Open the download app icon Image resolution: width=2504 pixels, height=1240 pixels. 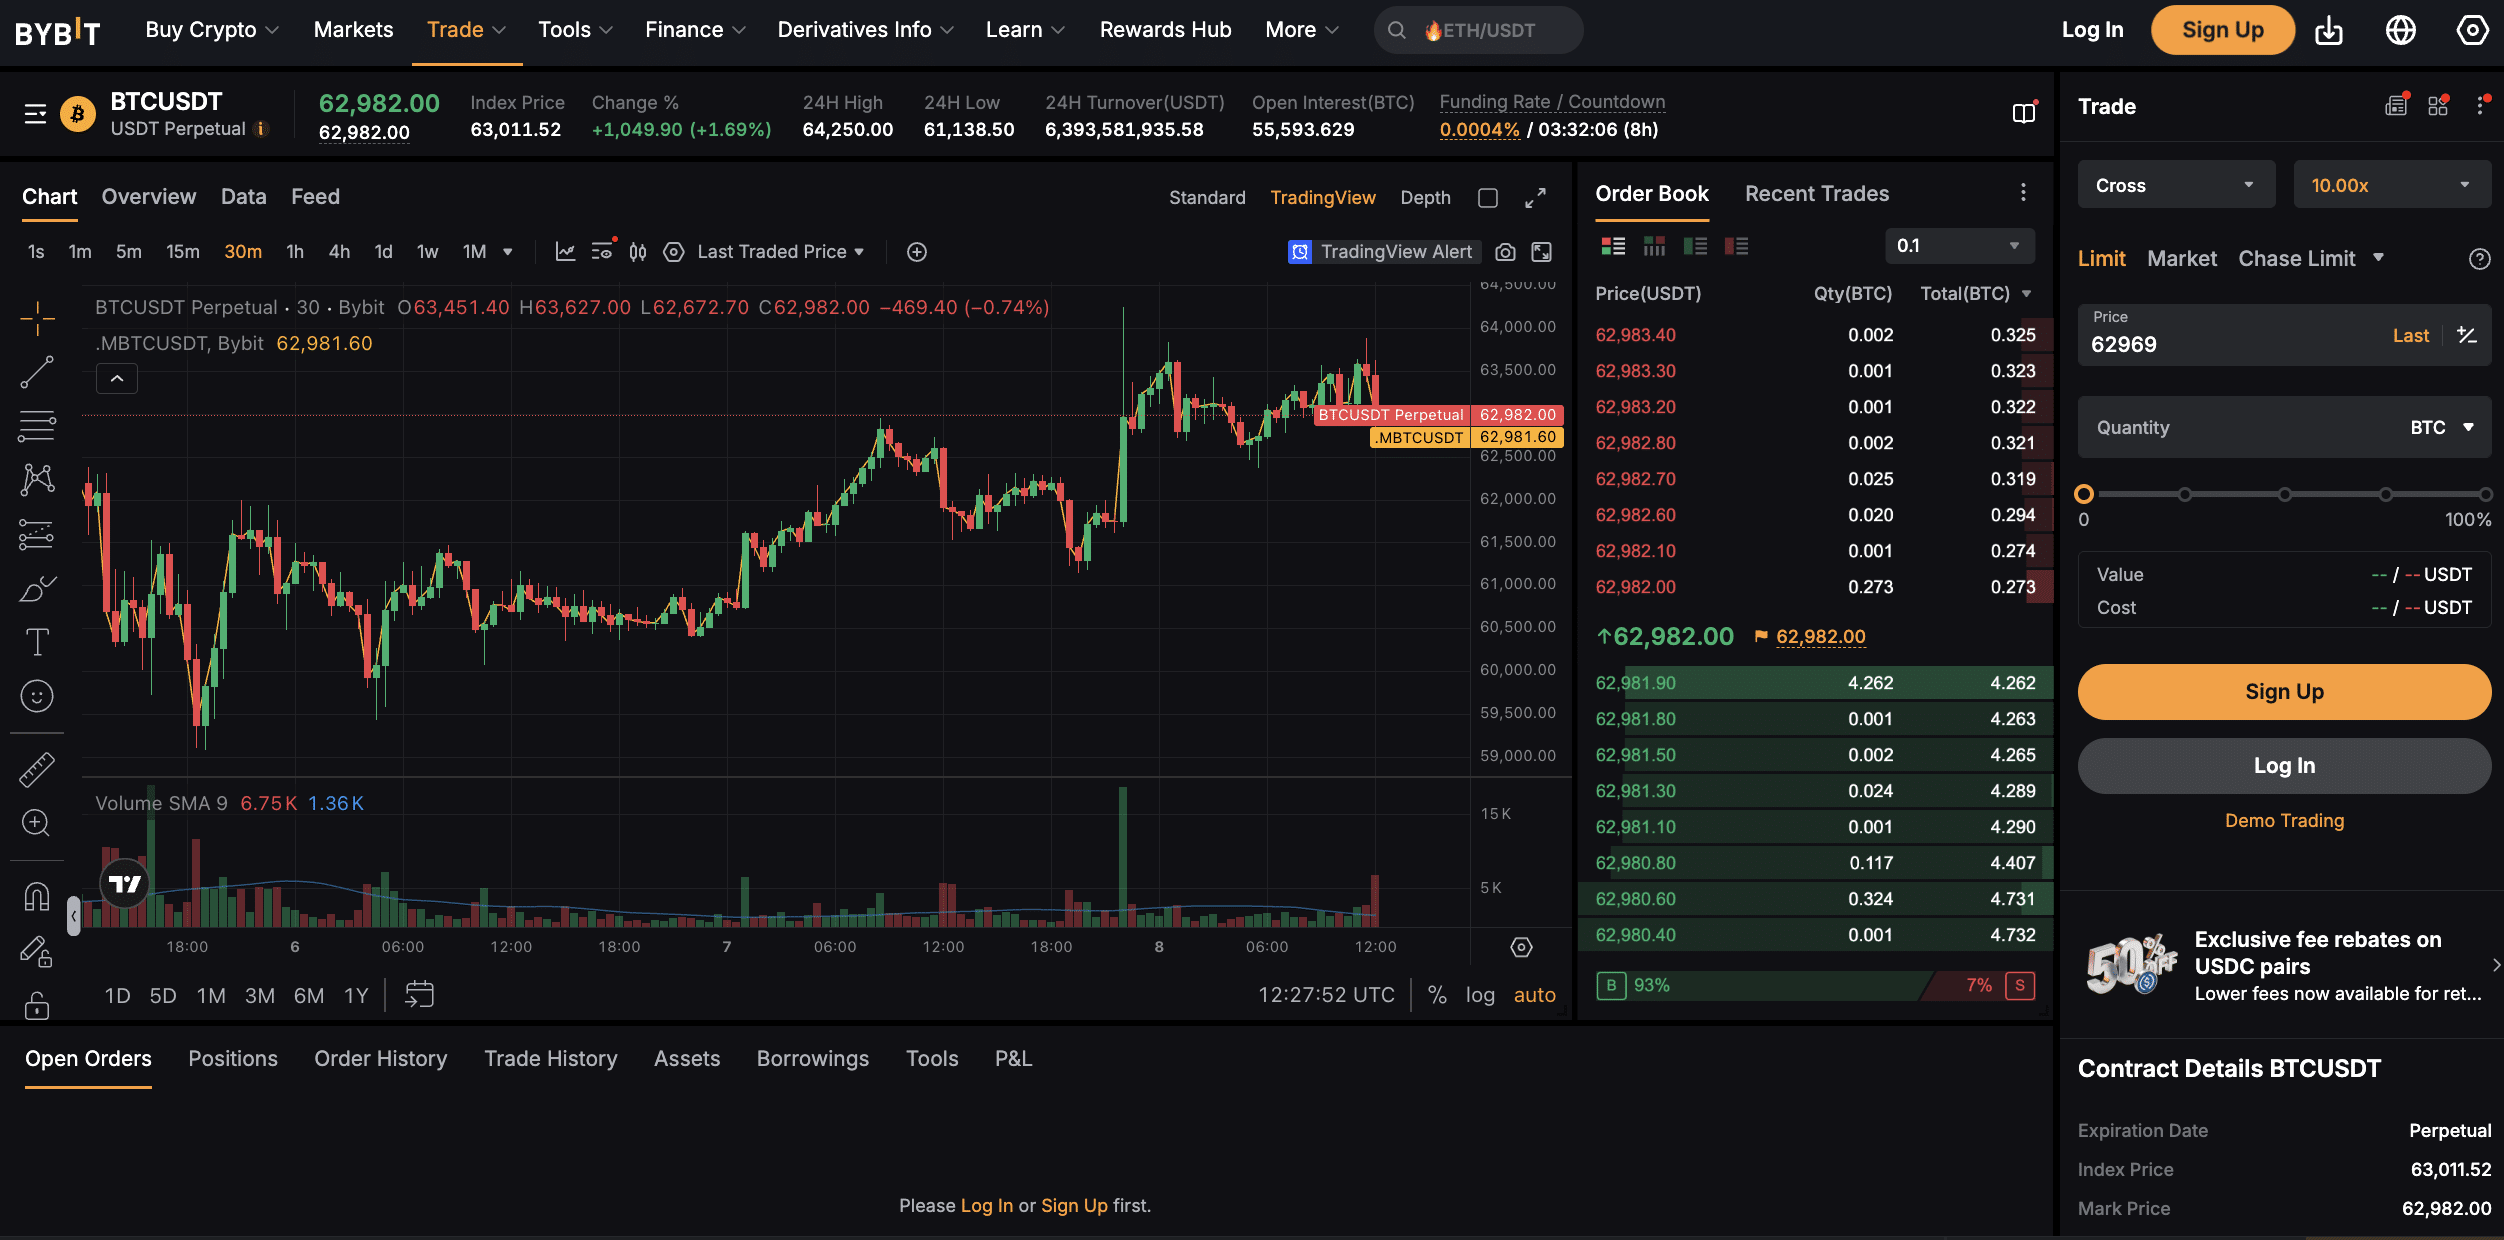pos(2329,30)
